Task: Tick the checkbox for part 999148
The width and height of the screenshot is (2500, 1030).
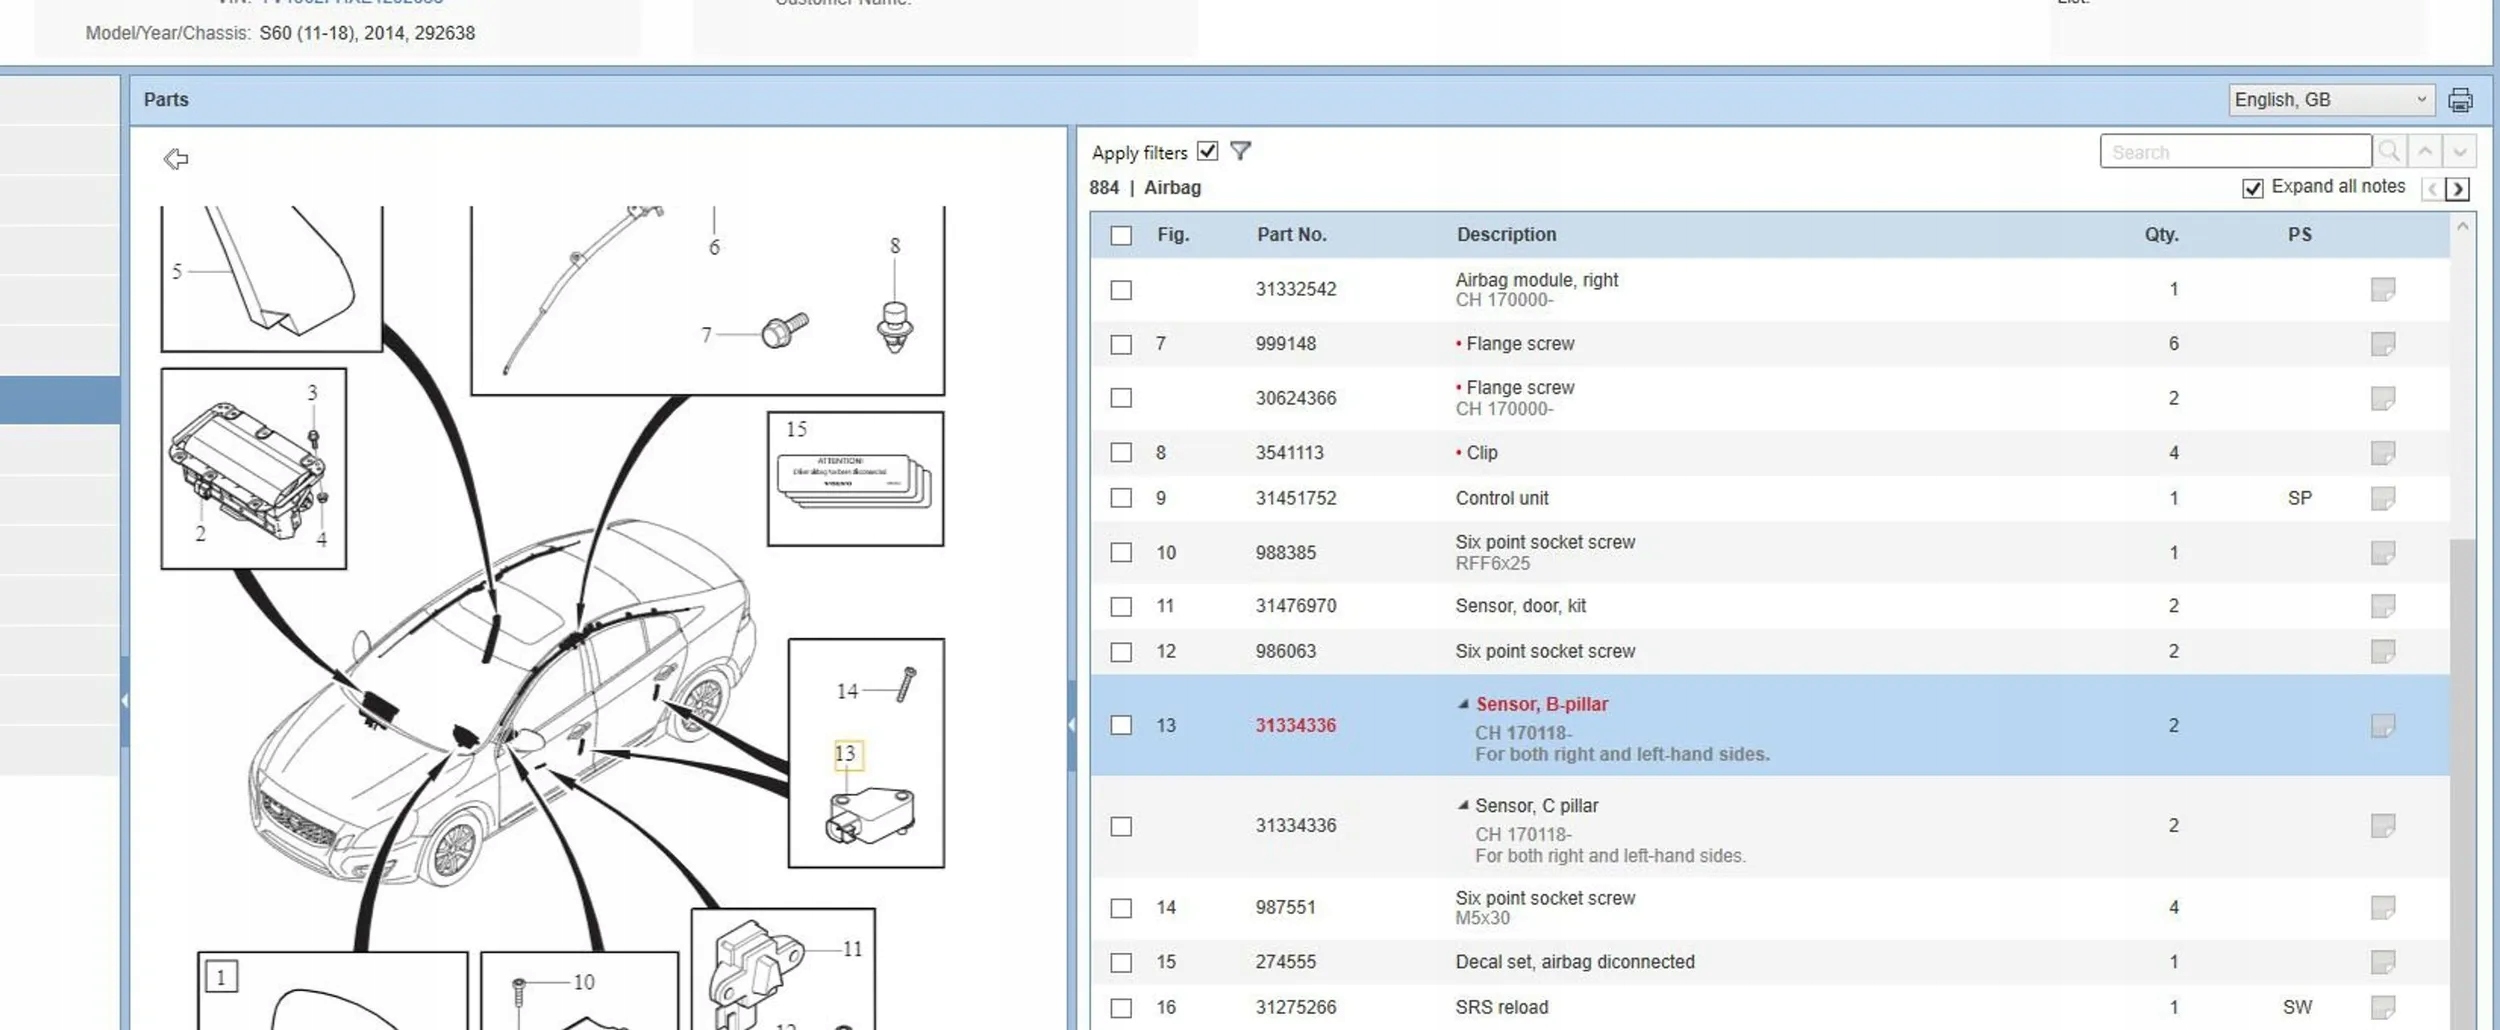Action: (1121, 344)
